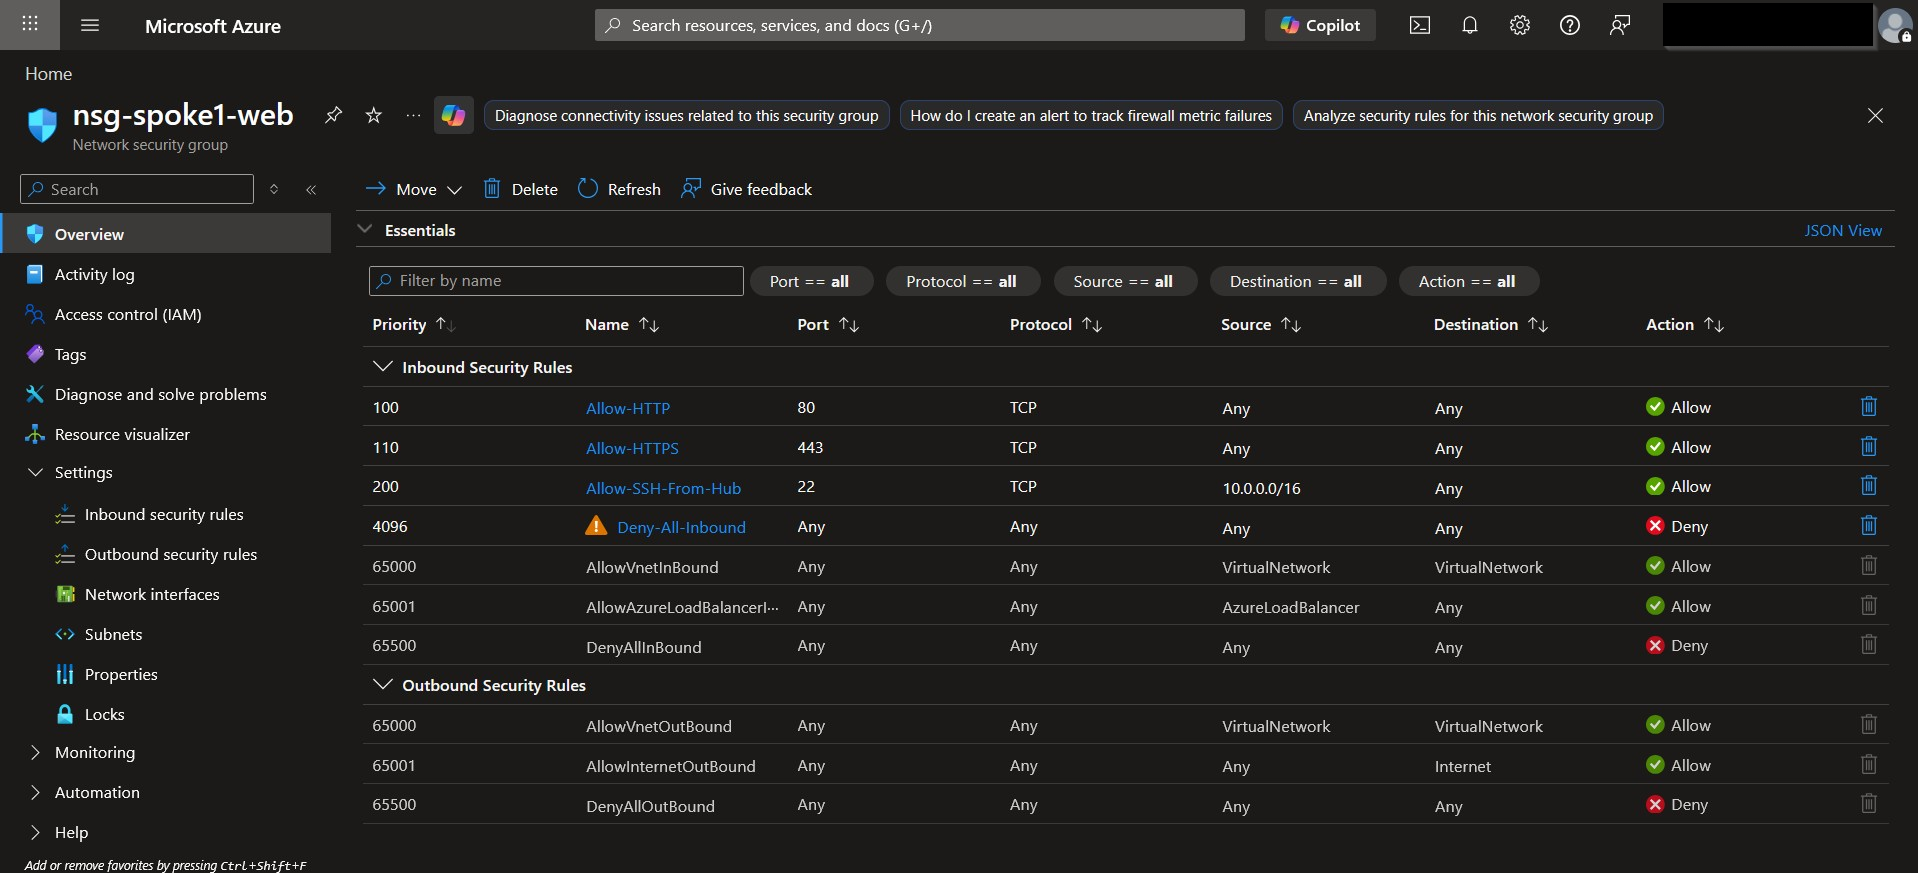The height and width of the screenshot is (873, 1918).
Task: Close the nsg-spoke1-web blade
Action: pos(1875,116)
